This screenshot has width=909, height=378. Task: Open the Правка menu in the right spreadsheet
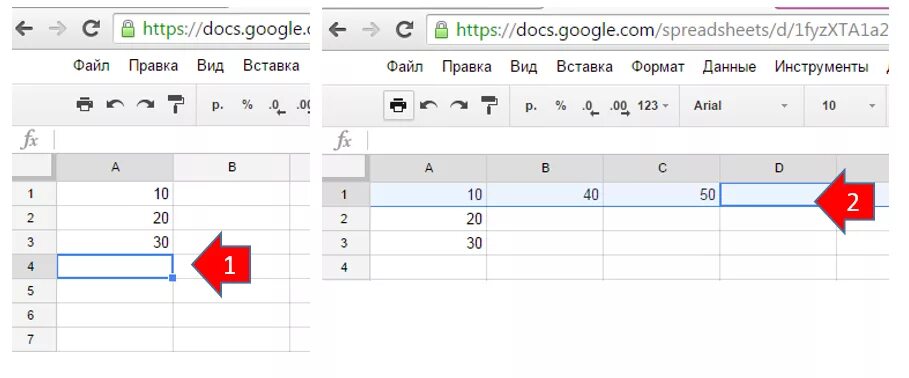click(x=467, y=67)
